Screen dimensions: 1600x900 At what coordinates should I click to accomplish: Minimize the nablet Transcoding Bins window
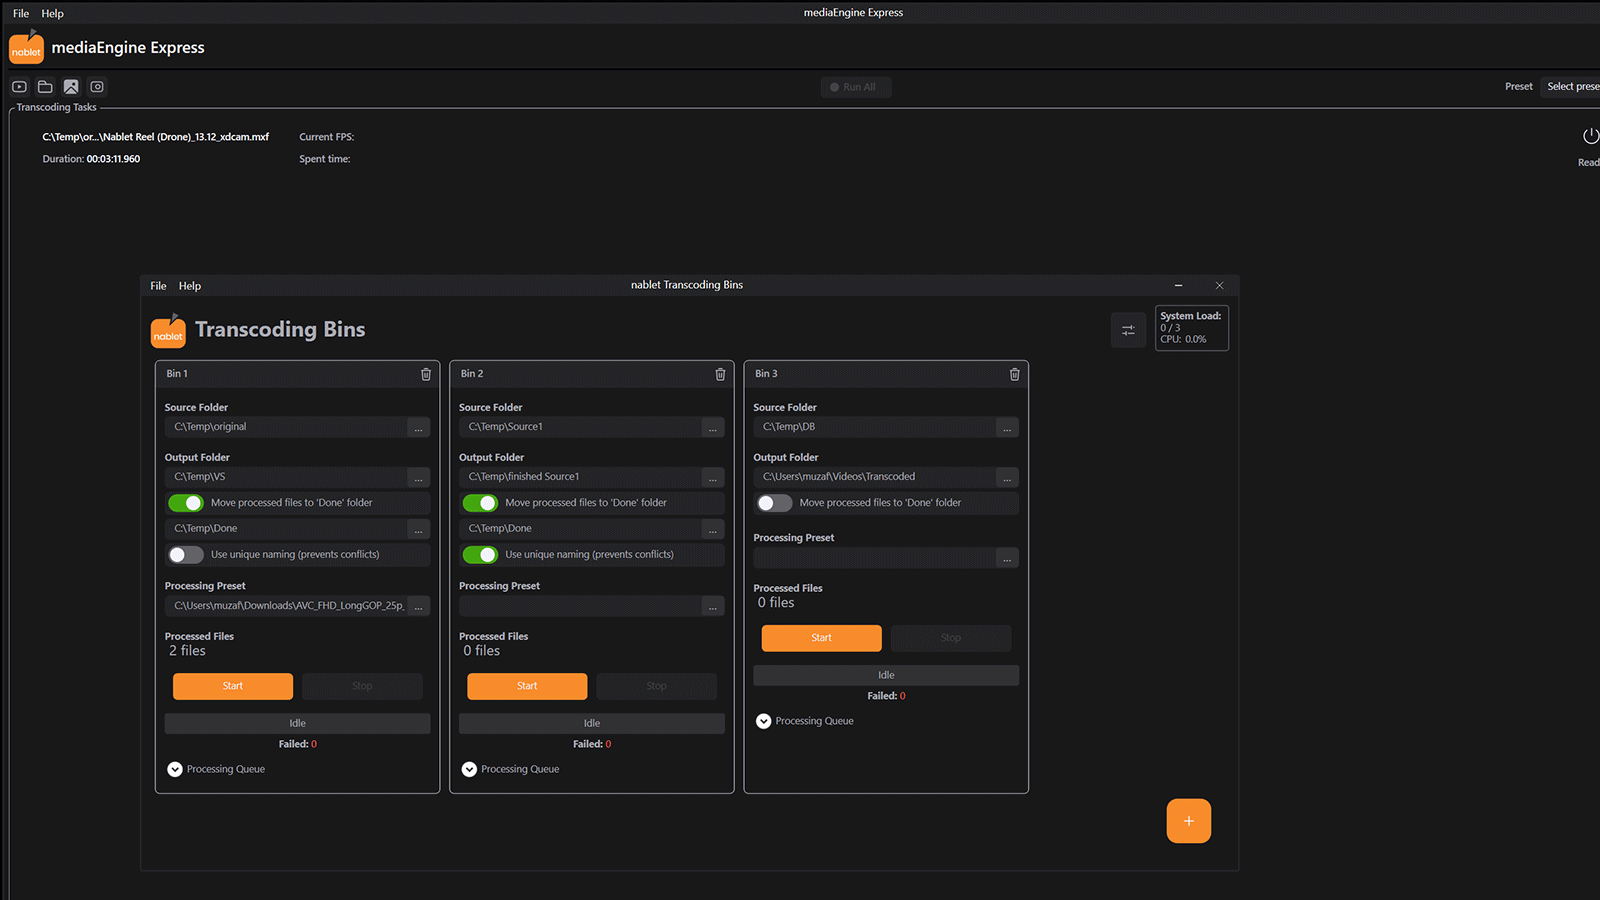click(x=1178, y=286)
